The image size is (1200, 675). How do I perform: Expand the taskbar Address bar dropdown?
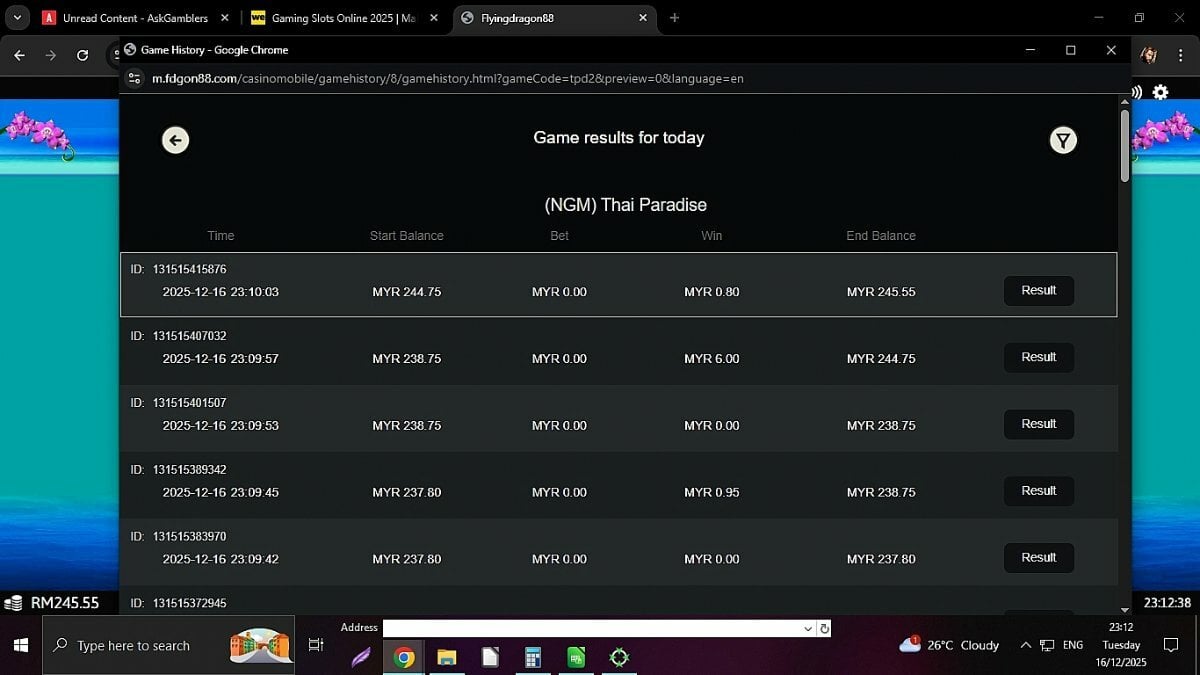point(808,628)
